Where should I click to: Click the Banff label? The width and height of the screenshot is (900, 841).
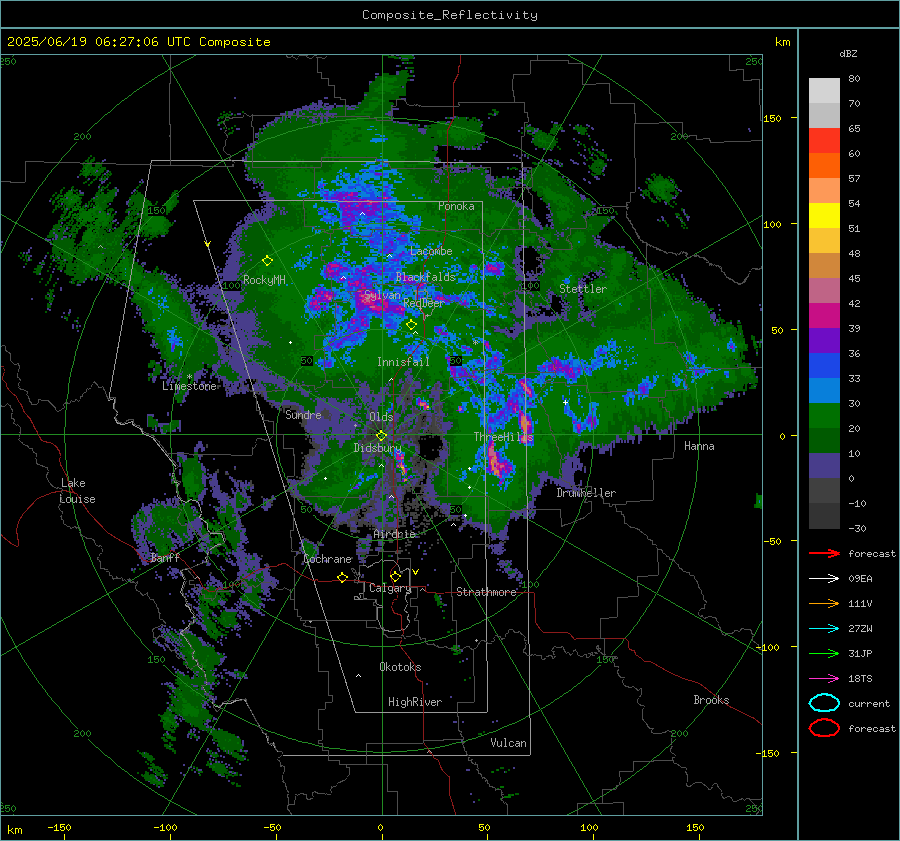tap(165, 558)
